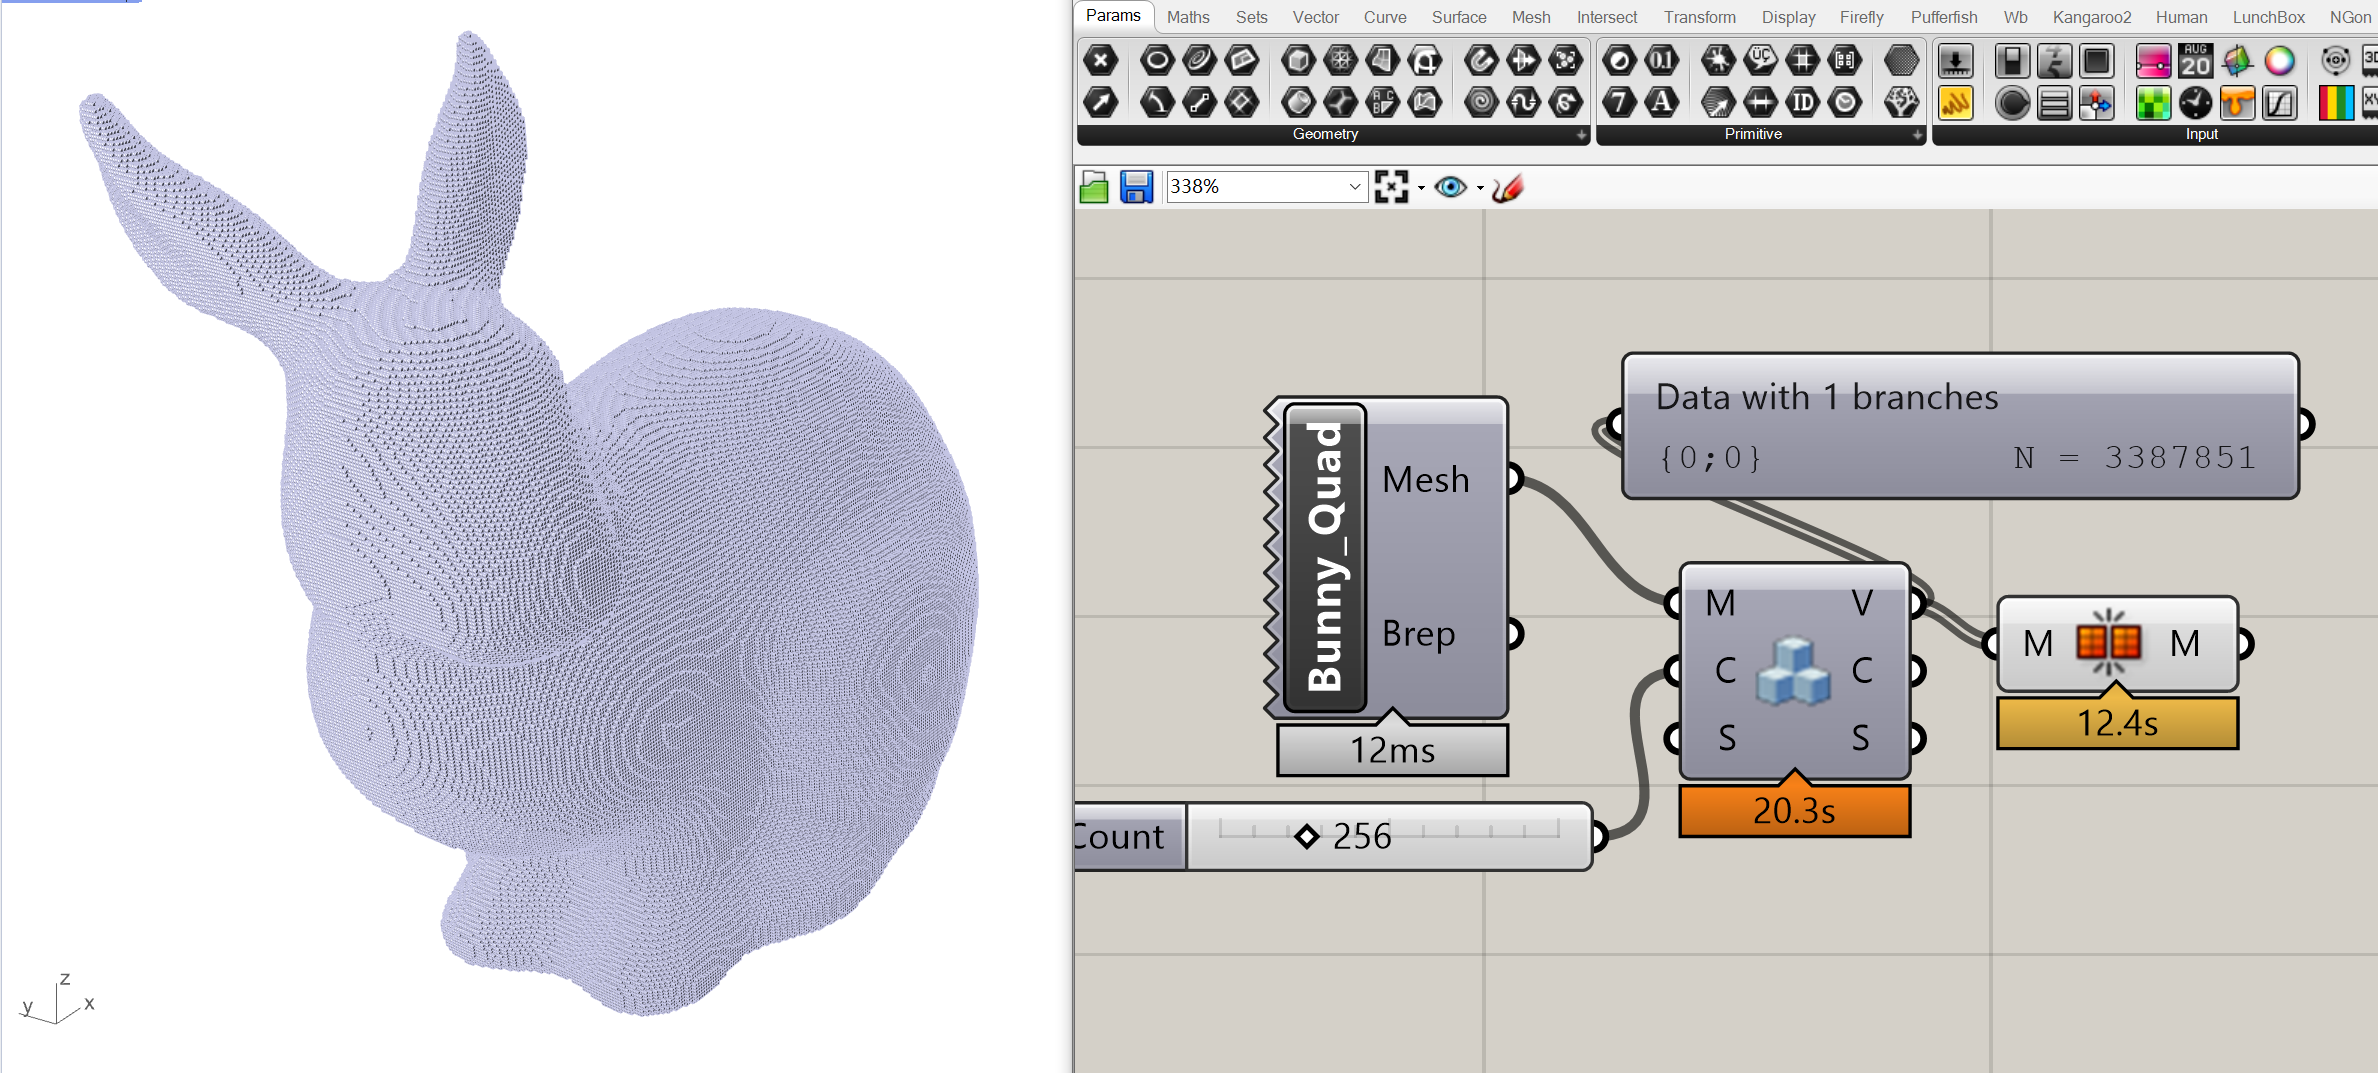Click the 'Data with 1 branches' panel
The image size is (2378, 1073).
pos(1960,426)
